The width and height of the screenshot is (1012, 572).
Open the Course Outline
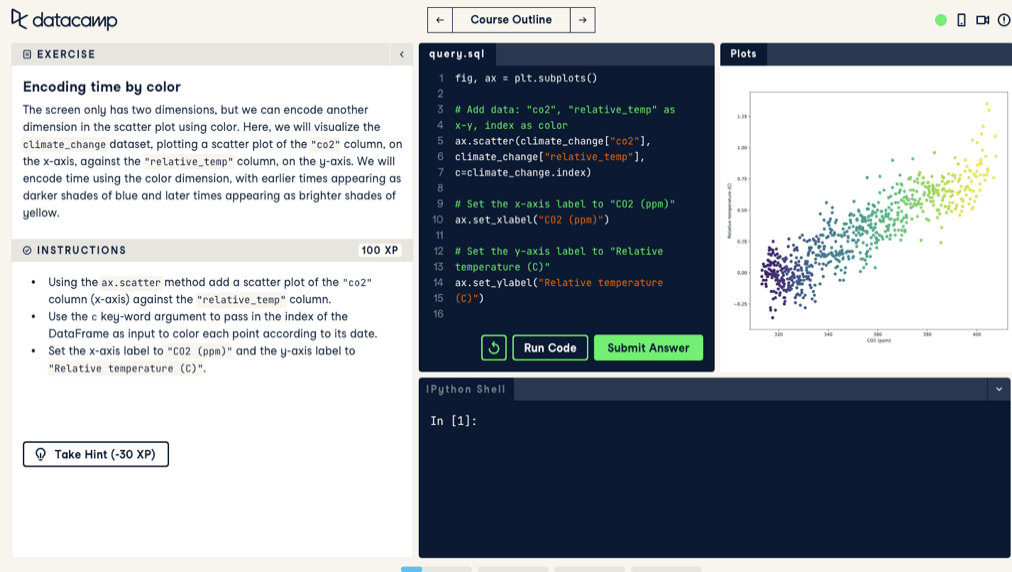[x=511, y=20]
